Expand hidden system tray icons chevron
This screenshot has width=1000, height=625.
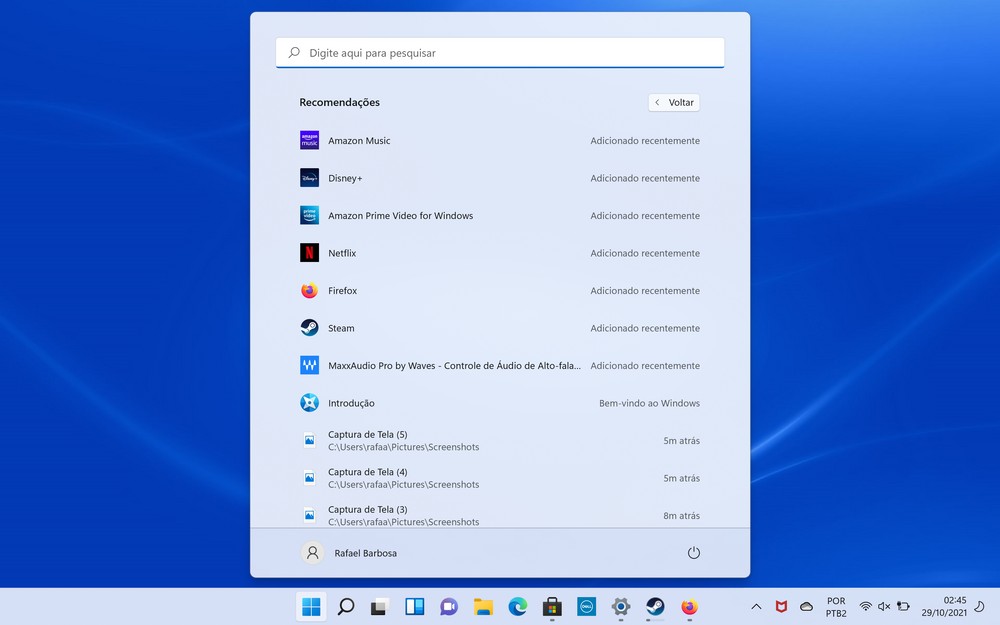[x=756, y=606]
